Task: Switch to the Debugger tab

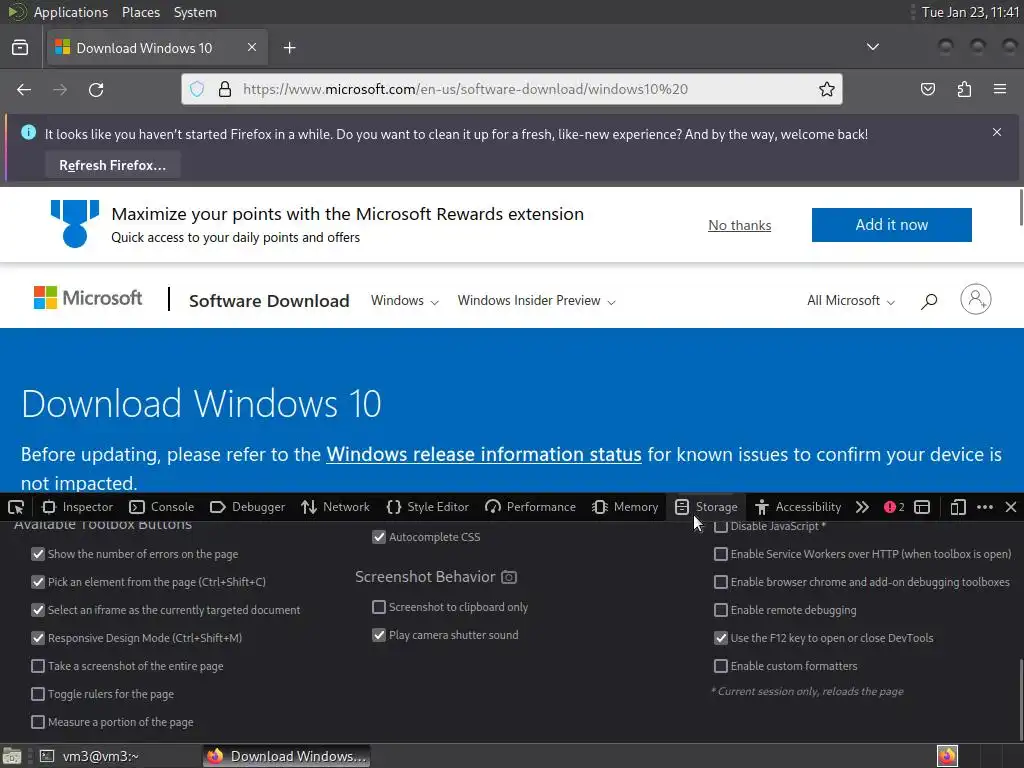Action: [x=248, y=507]
